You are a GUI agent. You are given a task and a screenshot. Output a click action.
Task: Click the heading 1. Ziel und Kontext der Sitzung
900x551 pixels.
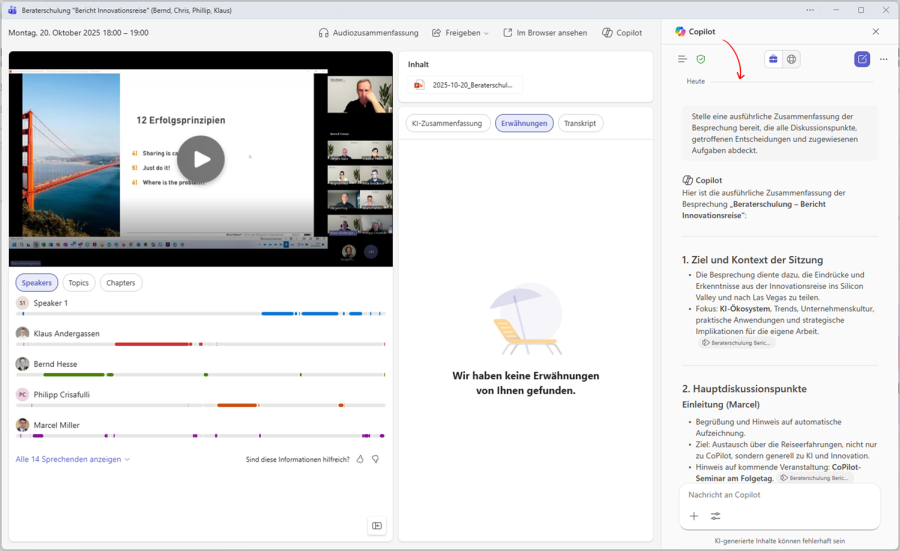click(x=752, y=260)
